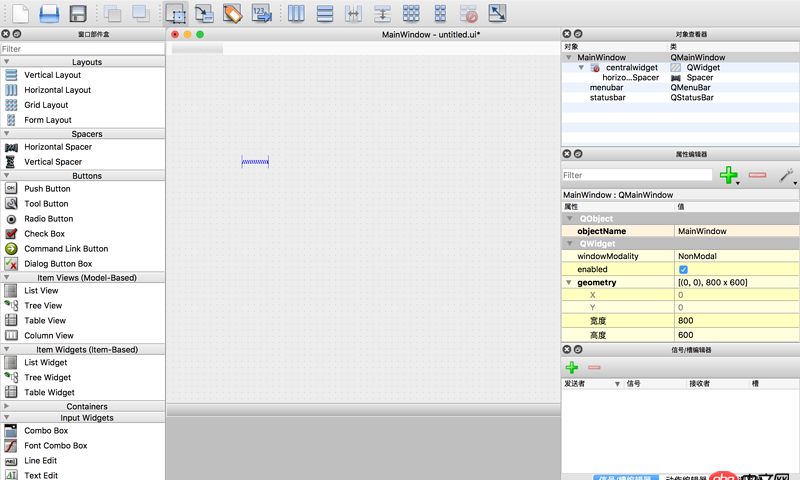This screenshot has height=480, width=800.
Task: Float the Widget Box panel
Action: 17,34
